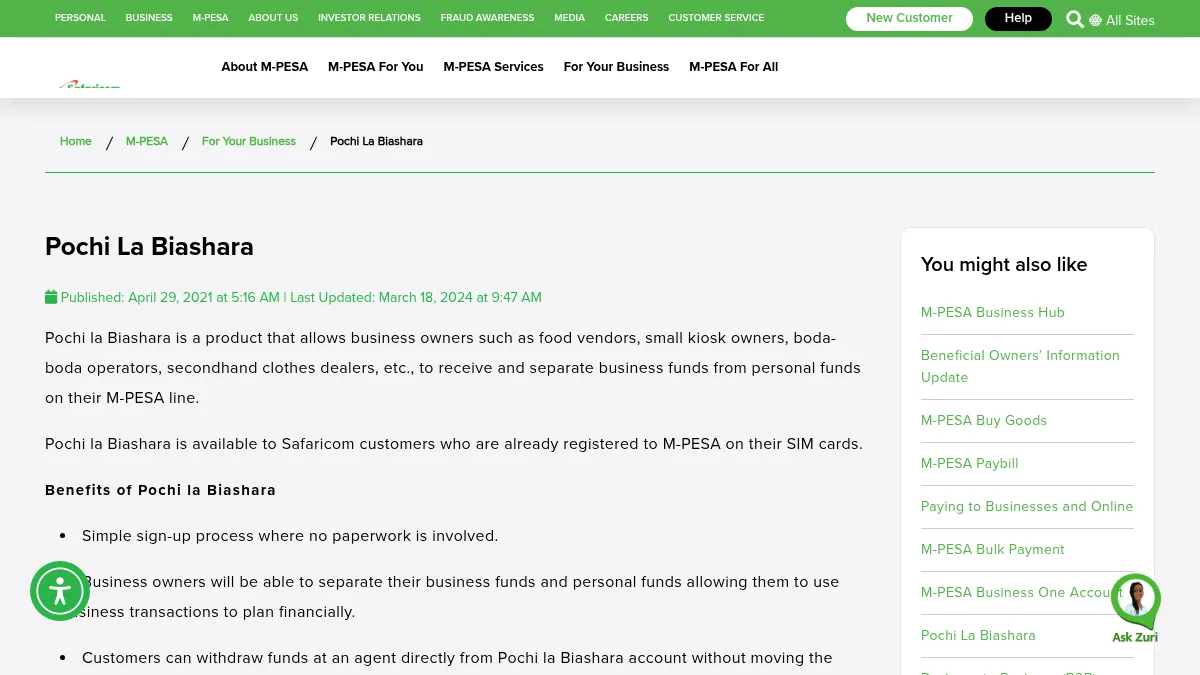Select M-PESA in the top bar

pos(210,18)
